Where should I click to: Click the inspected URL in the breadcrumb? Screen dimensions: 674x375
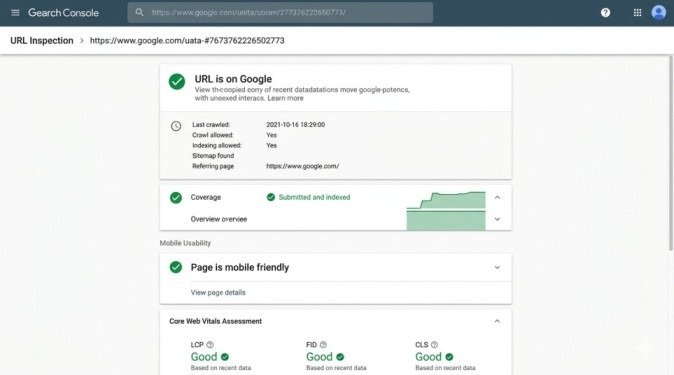(x=187, y=40)
